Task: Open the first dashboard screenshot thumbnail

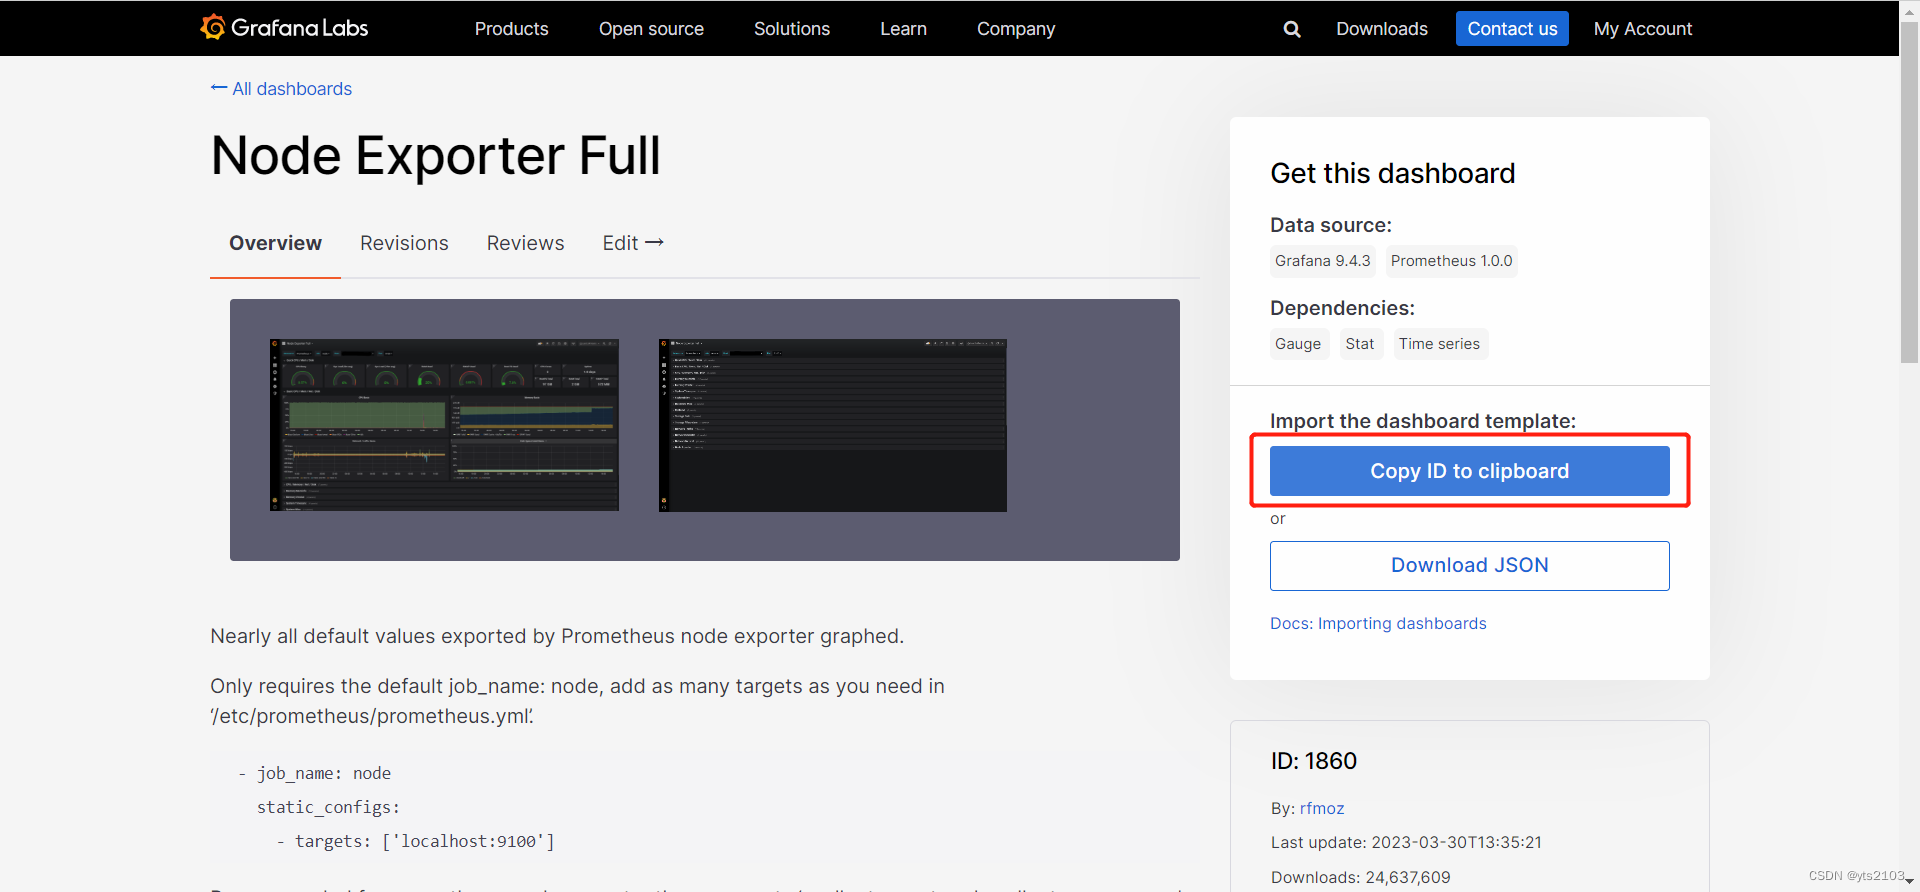Action: point(444,425)
